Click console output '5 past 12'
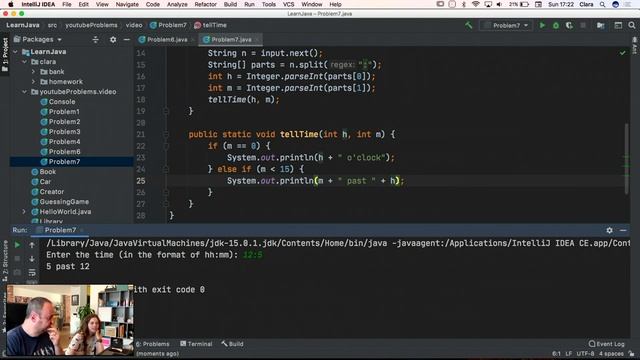 (x=68, y=267)
